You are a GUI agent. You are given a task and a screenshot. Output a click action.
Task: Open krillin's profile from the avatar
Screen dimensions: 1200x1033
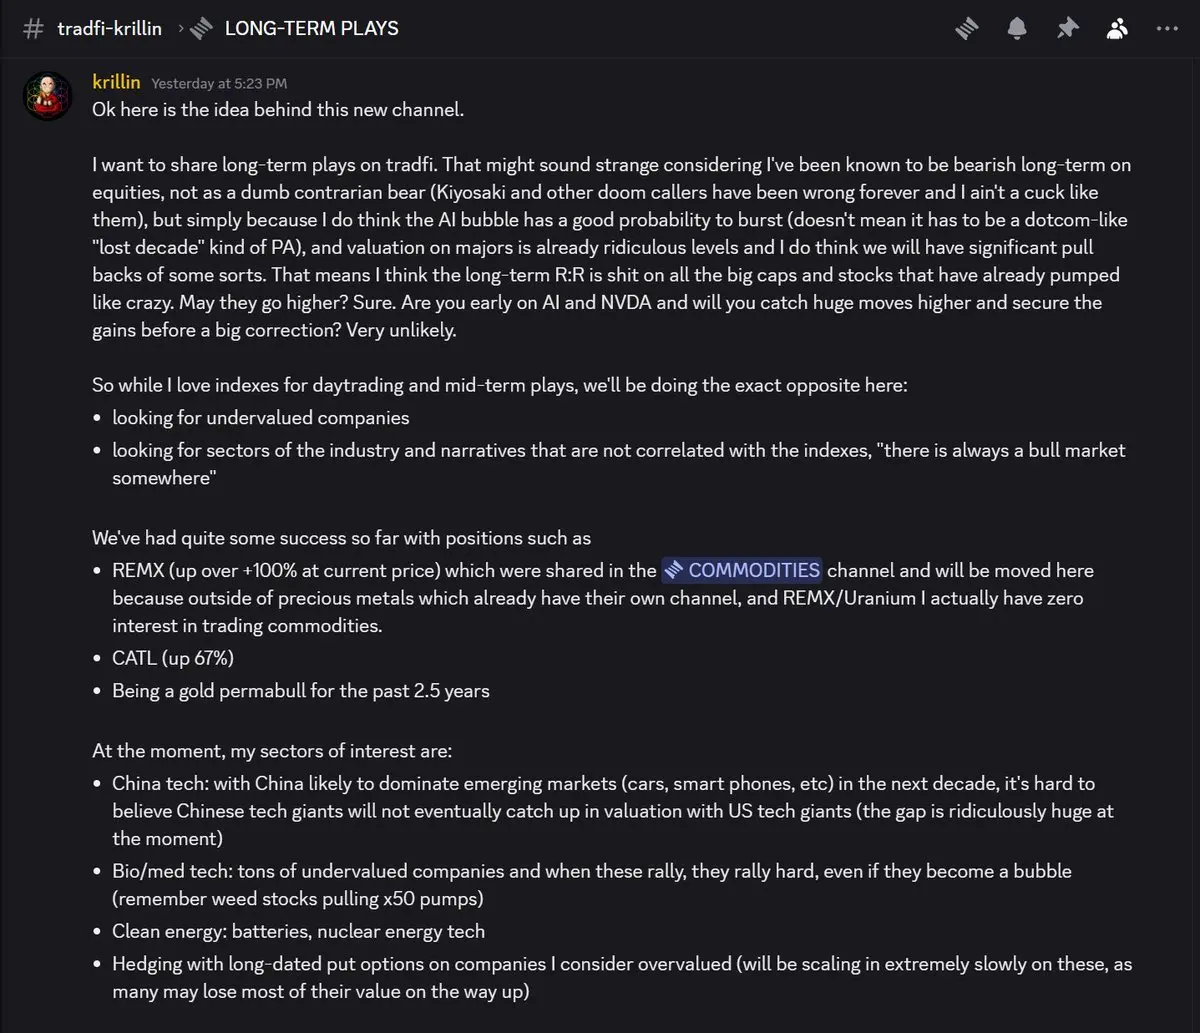[x=47, y=96]
